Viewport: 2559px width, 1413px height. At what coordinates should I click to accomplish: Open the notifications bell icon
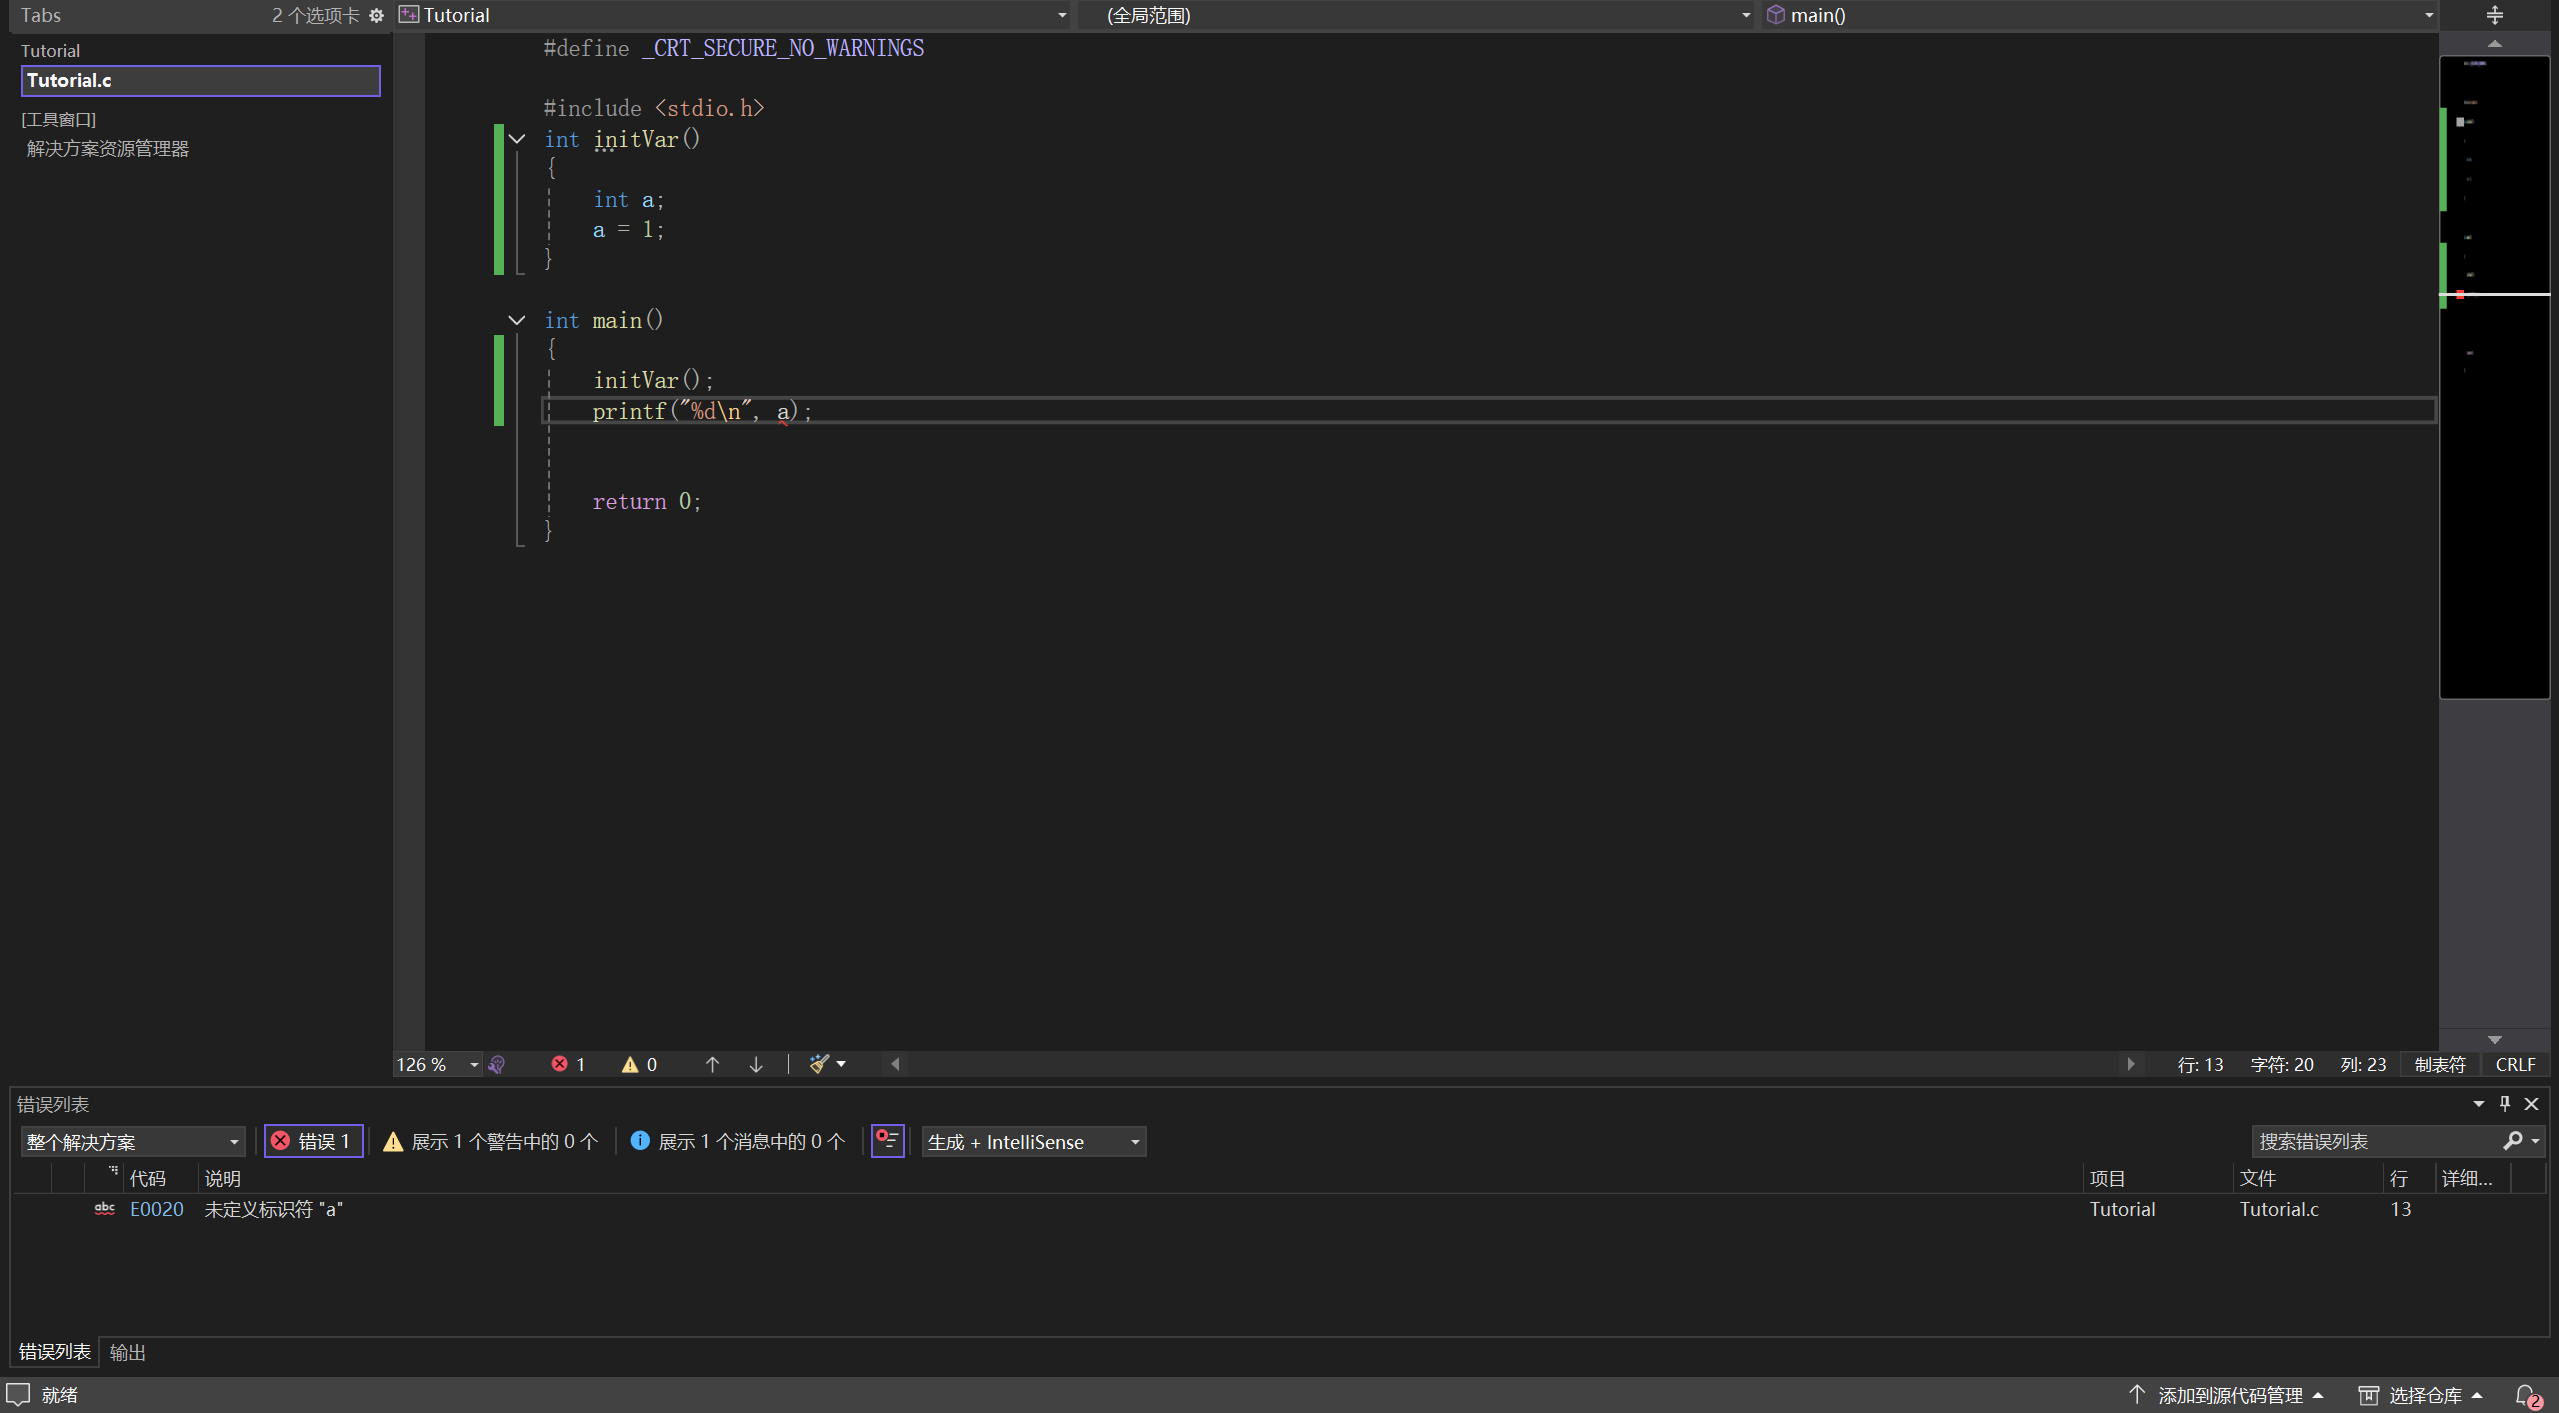(2527, 1395)
